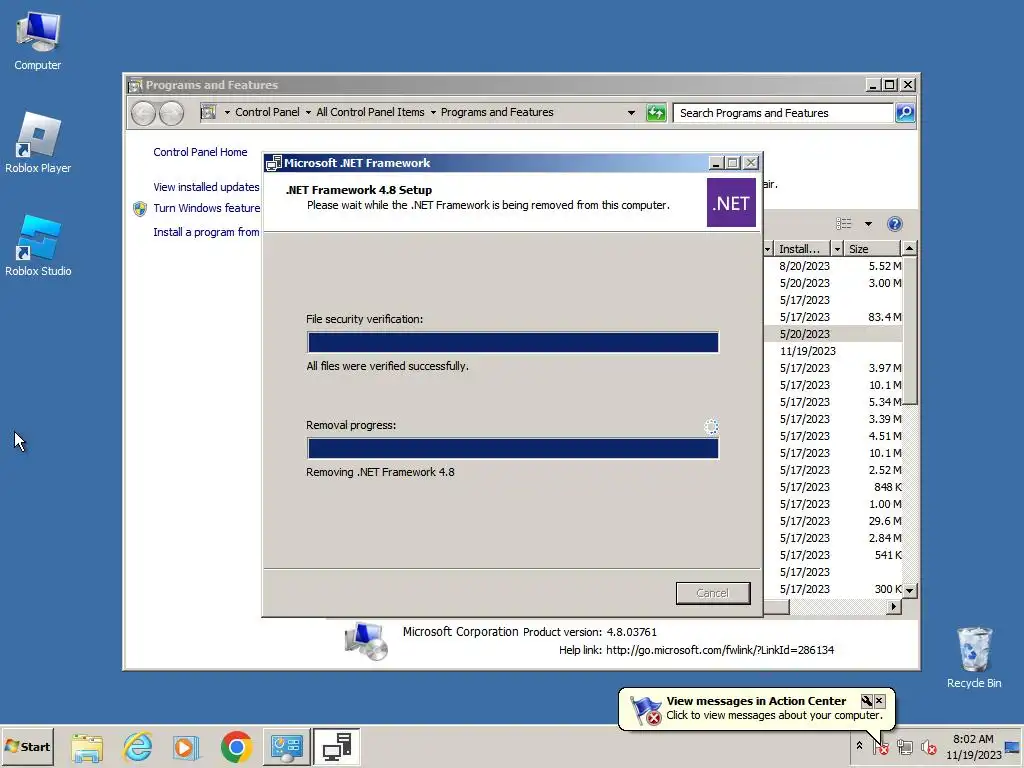Screen dimensions: 1024x768
Task: Click the muted volume tray icon
Action: pyautogui.click(x=928, y=747)
